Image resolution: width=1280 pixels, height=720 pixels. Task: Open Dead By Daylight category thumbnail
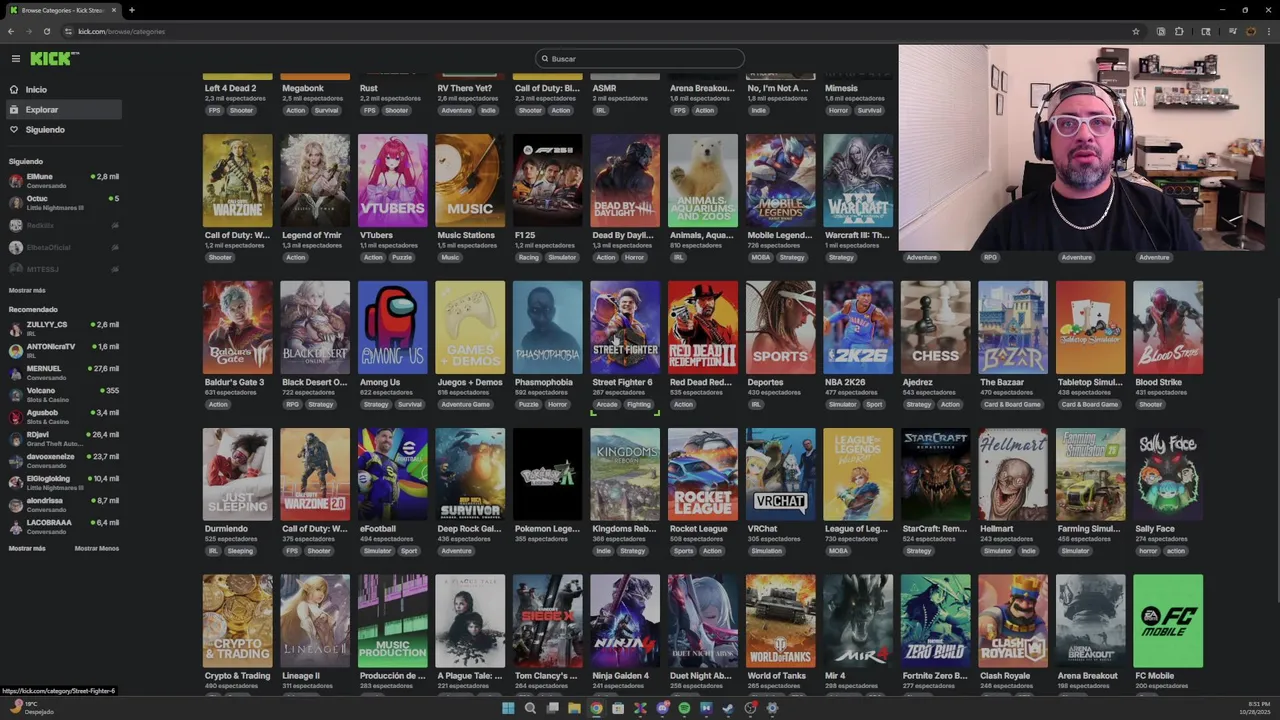click(x=625, y=180)
